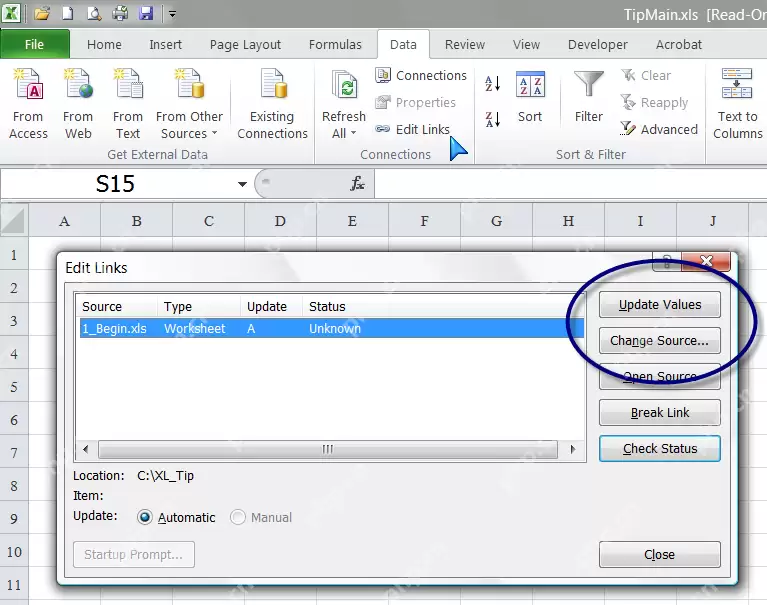This screenshot has width=767, height=605.
Task: Open the File tab
Action: 35,44
